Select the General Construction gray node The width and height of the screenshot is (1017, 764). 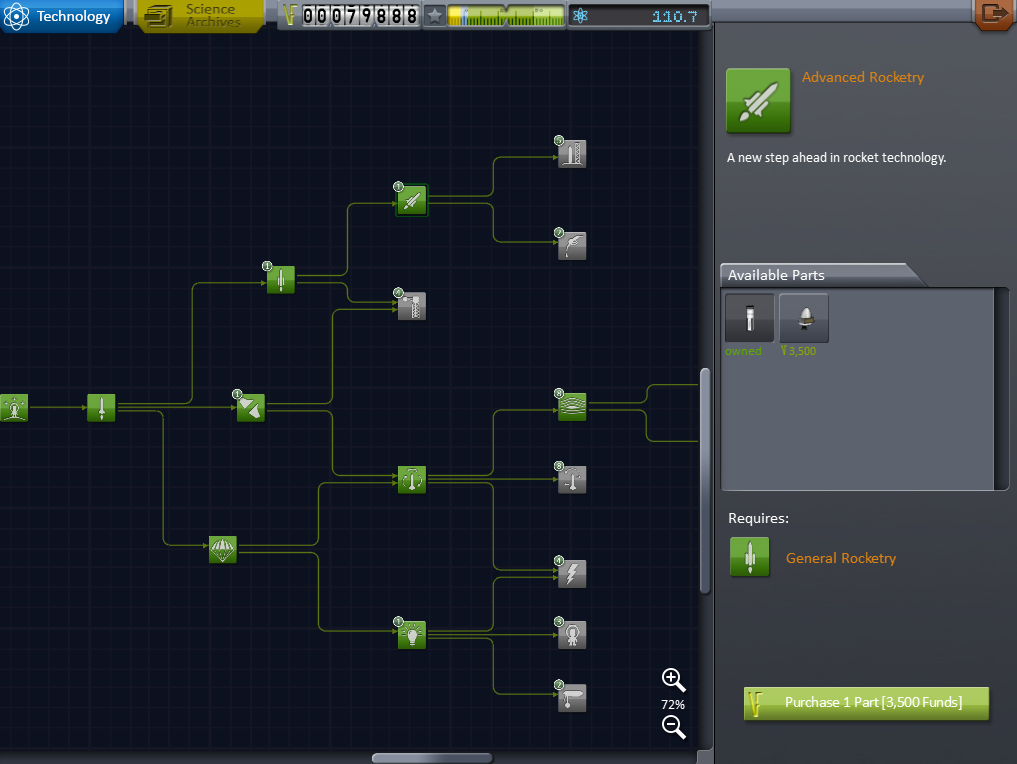pos(412,306)
